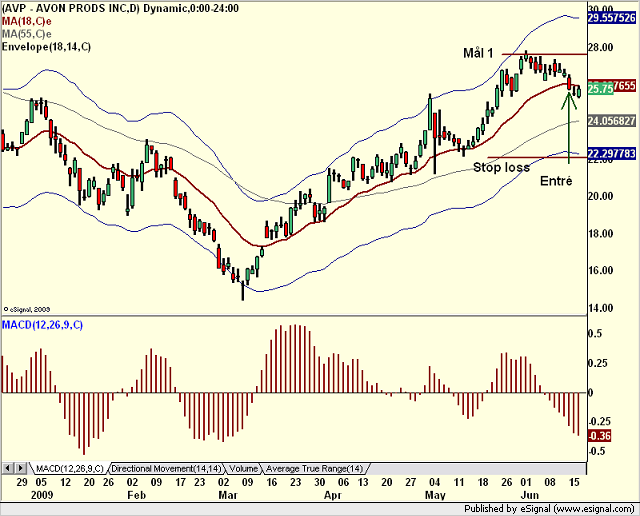Click the 29.557526 upper envelope price tag
The height and width of the screenshot is (516, 640).
[612, 18]
